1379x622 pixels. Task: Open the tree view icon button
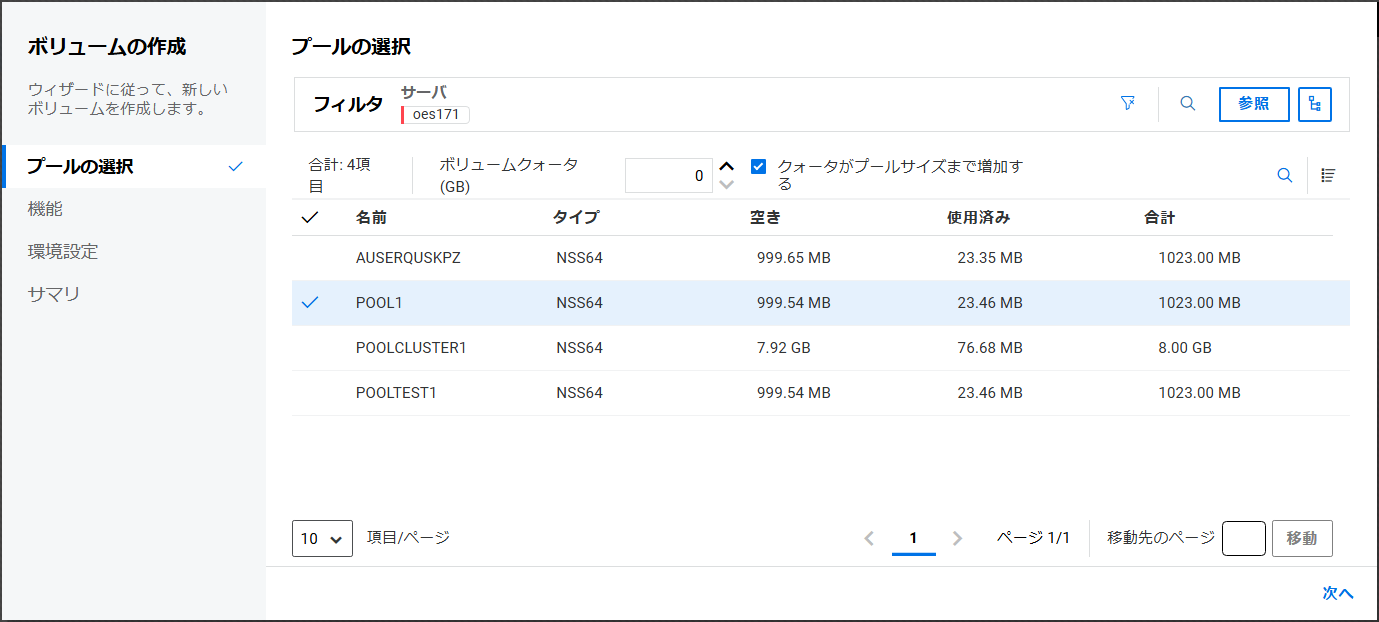(1314, 104)
